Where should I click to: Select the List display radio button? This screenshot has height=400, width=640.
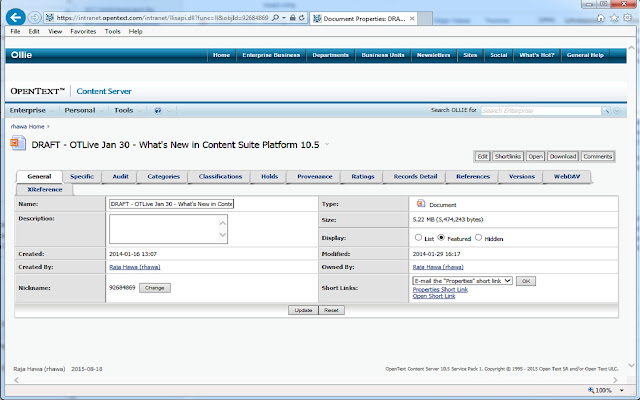[x=418, y=237]
